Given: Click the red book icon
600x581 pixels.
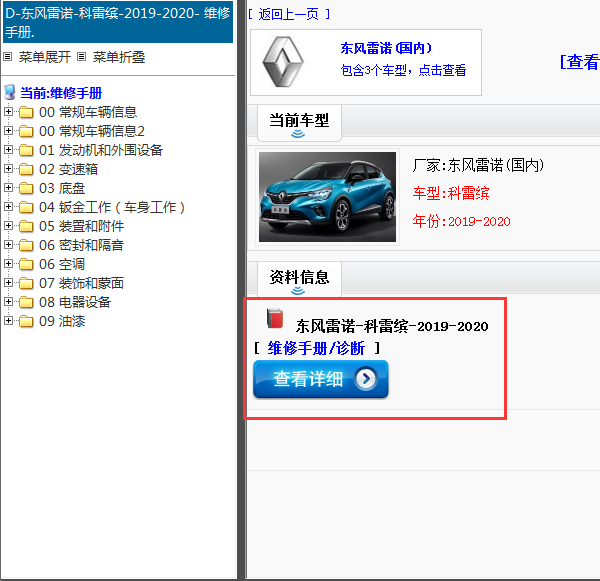Looking at the screenshot, I should [x=275, y=318].
